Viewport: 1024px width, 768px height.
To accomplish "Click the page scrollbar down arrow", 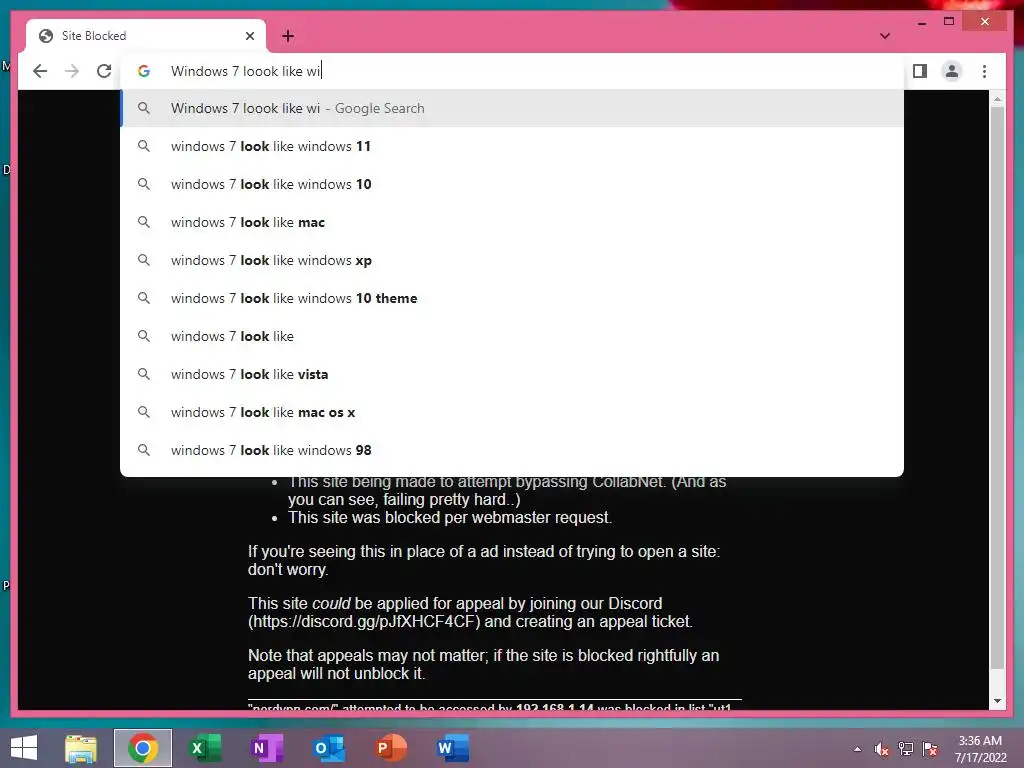I will pyautogui.click(x=997, y=701).
